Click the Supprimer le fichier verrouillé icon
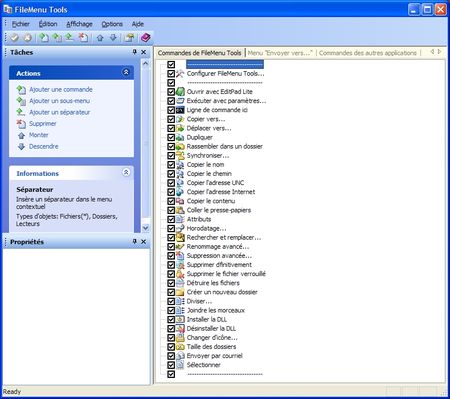 pyautogui.click(x=180, y=274)
